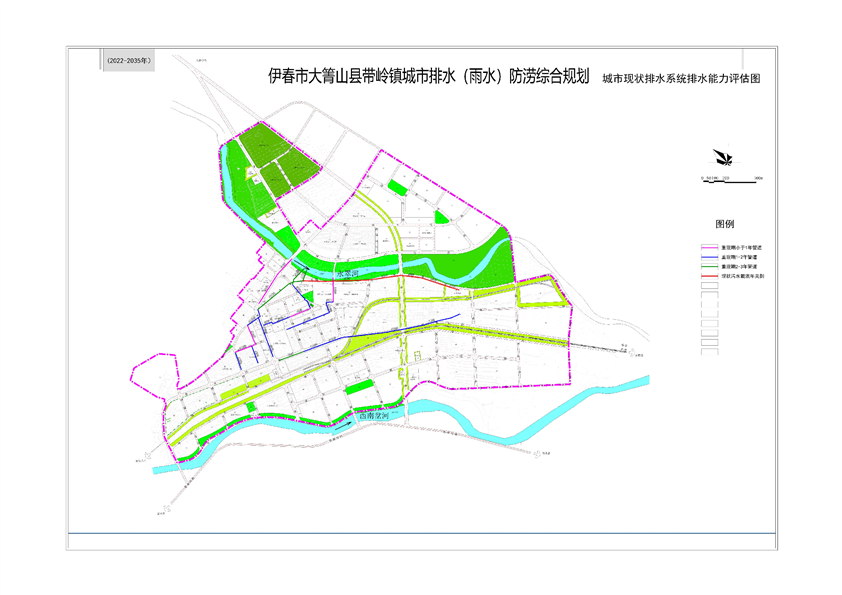The height and width of the screenshot is (595, 842).
Task: Click the subtitle 城市现状排水系统排水能力评估图
Action: 681,78
